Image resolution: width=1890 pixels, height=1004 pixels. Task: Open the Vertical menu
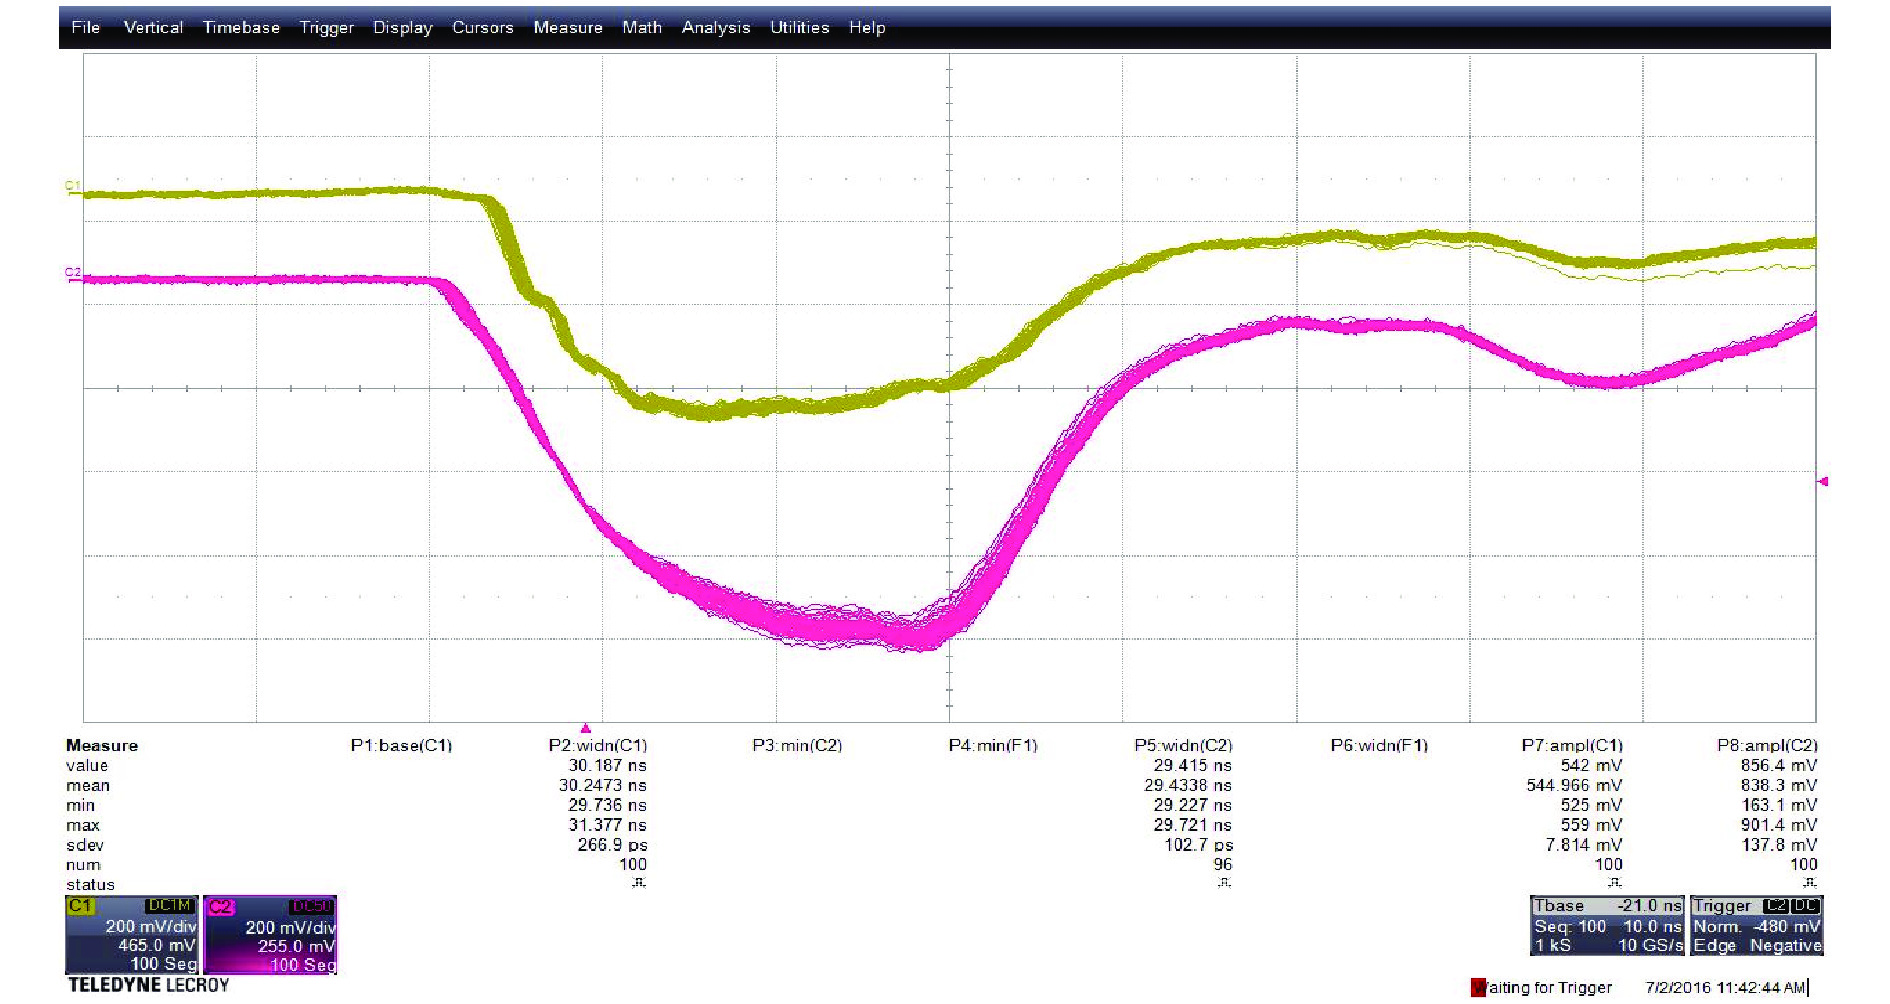[x=153, y=27]
